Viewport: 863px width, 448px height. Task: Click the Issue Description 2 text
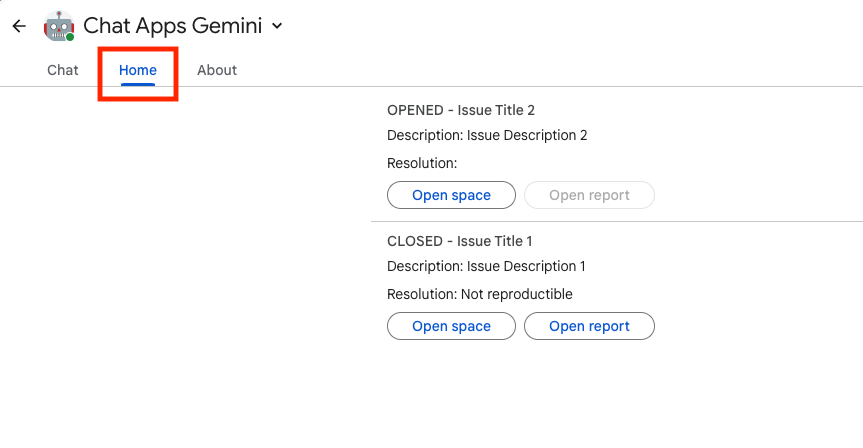coord(487,135)
